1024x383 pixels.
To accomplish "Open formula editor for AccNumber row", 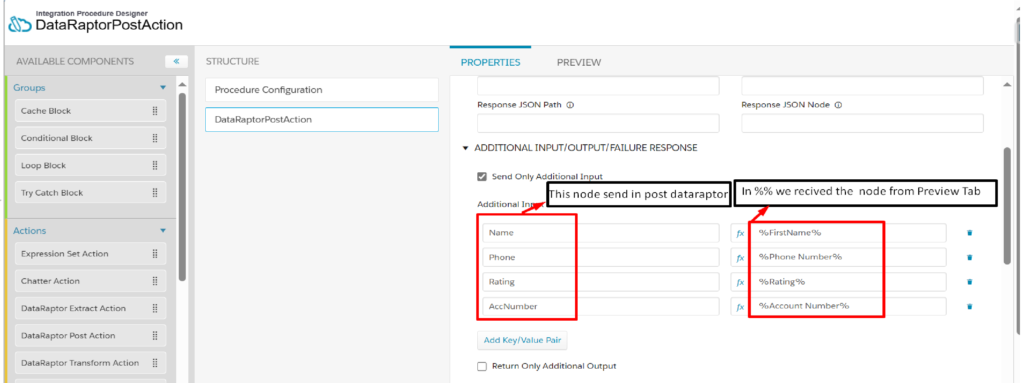I will [740, 307].
